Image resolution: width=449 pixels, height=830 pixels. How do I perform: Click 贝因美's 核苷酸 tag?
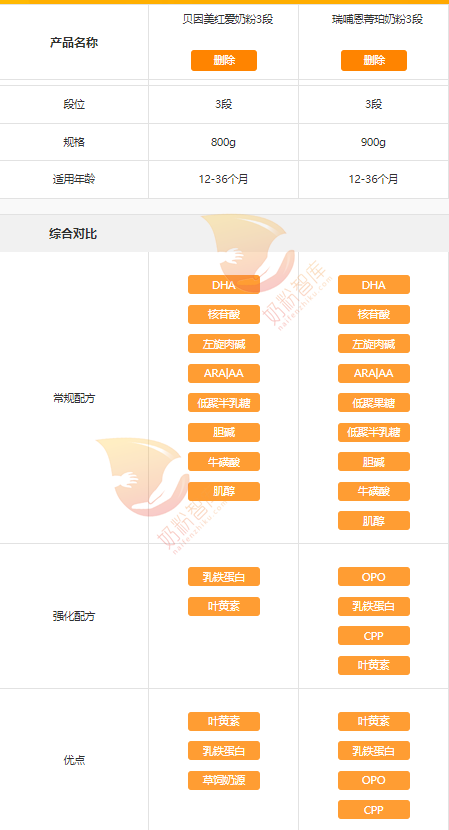click(224, 314)
